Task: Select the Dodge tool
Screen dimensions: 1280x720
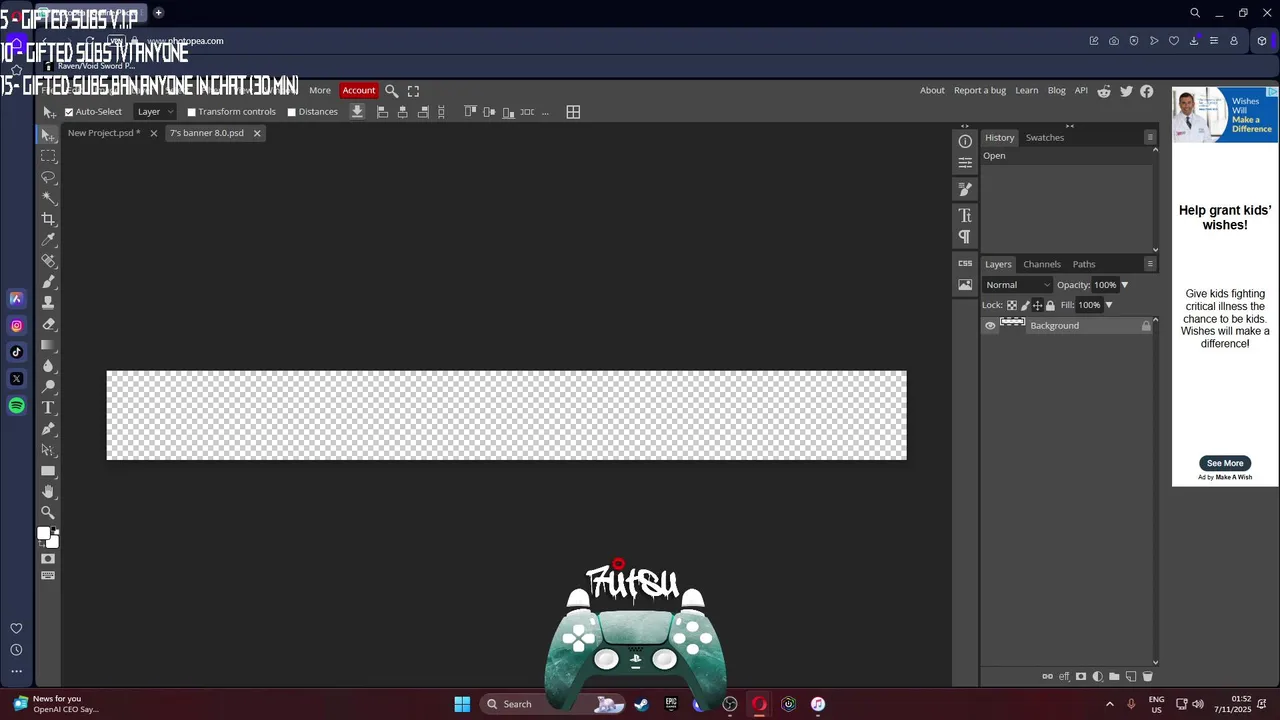Action: (x=48, y=387)
